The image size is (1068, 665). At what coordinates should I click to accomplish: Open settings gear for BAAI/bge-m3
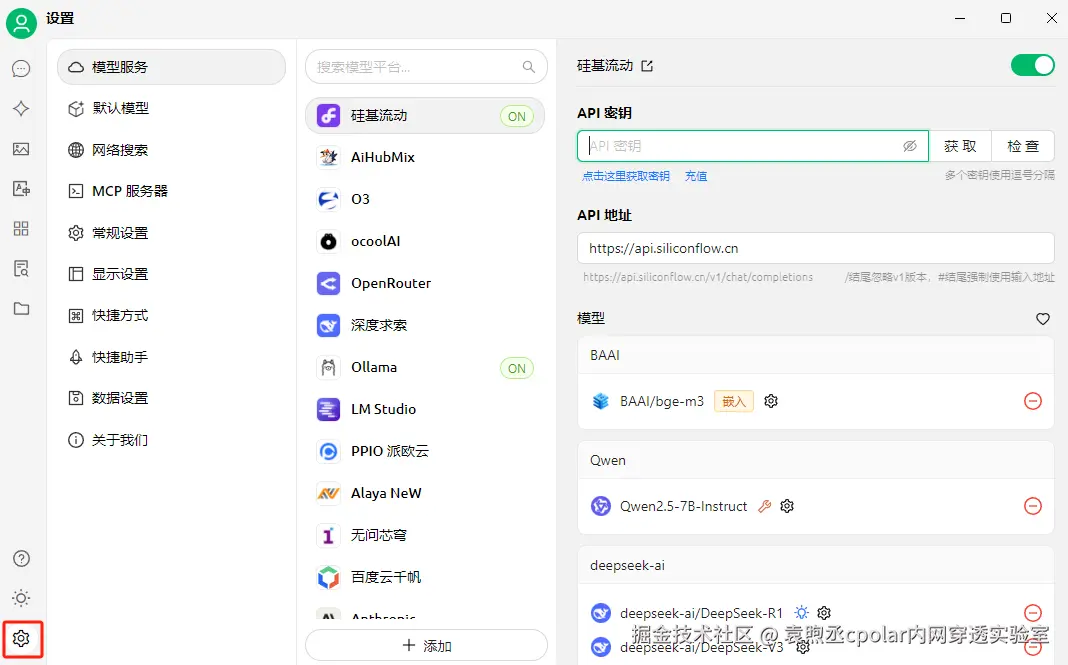[771, 401]
